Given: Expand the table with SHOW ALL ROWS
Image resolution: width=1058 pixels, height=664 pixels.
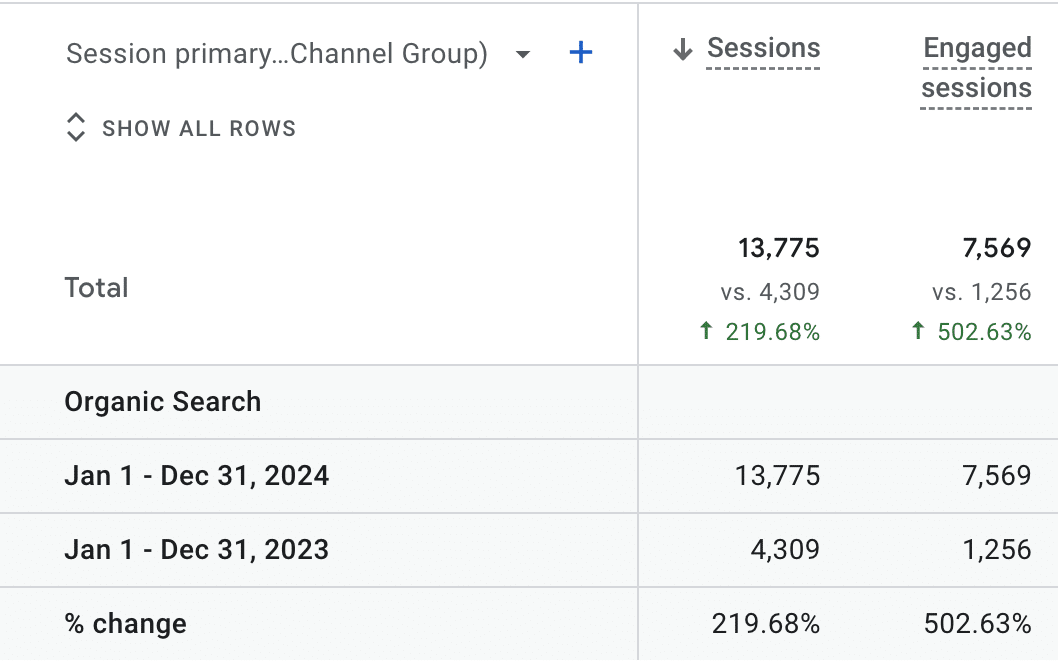Looking at the screenshot, I should [198, 128].
